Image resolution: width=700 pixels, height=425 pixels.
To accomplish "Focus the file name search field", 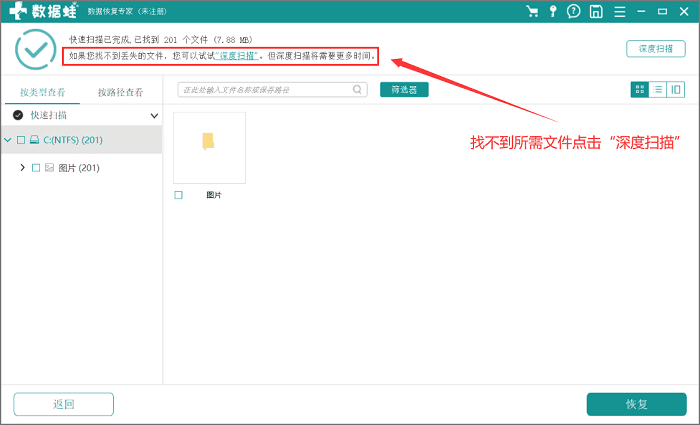I will pyautogui.click(x=272, y=90).
